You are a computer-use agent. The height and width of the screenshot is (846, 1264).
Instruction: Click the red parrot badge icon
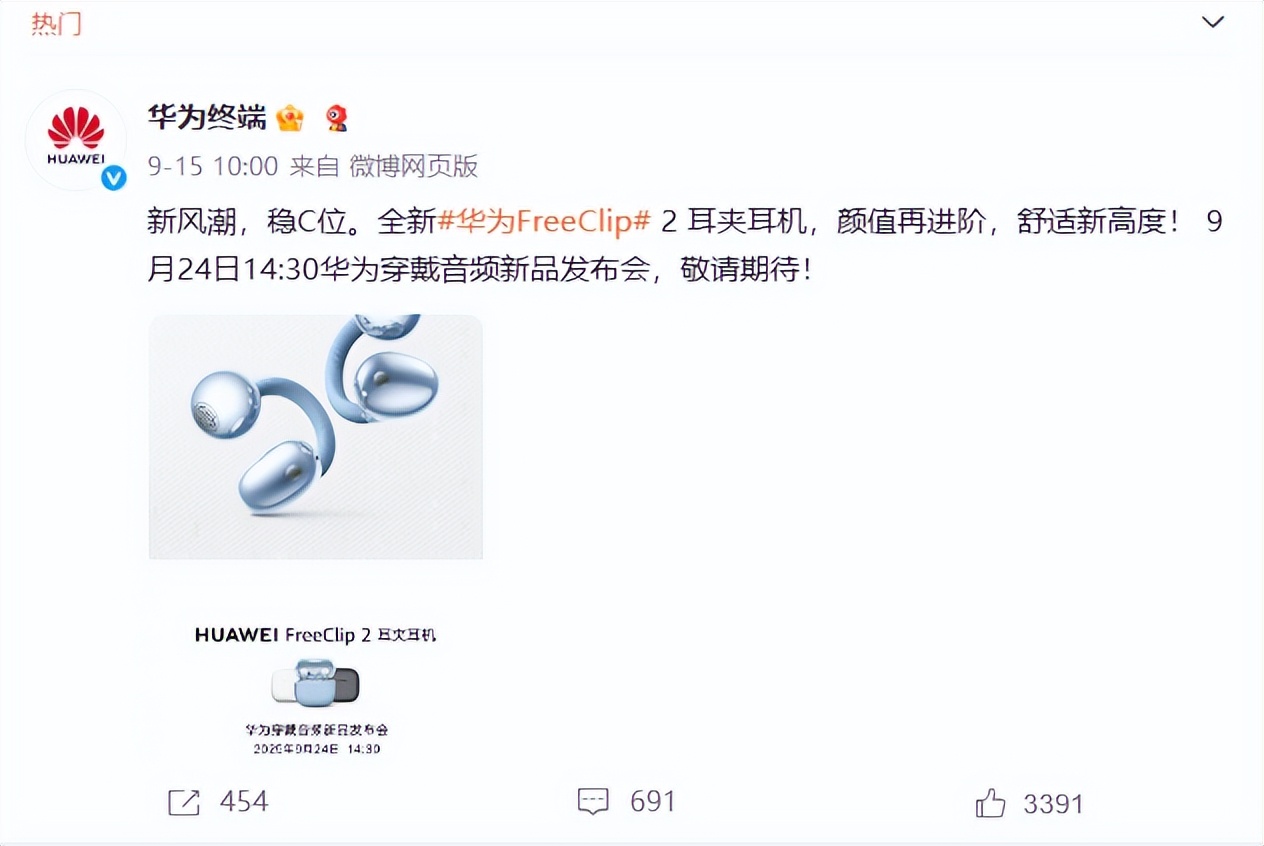(337, 119)
